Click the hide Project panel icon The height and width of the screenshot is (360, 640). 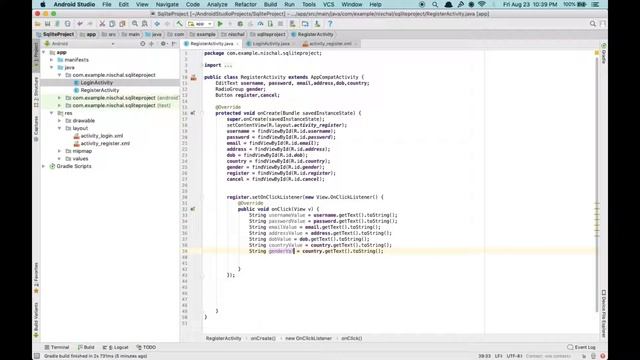coord(174,44)
